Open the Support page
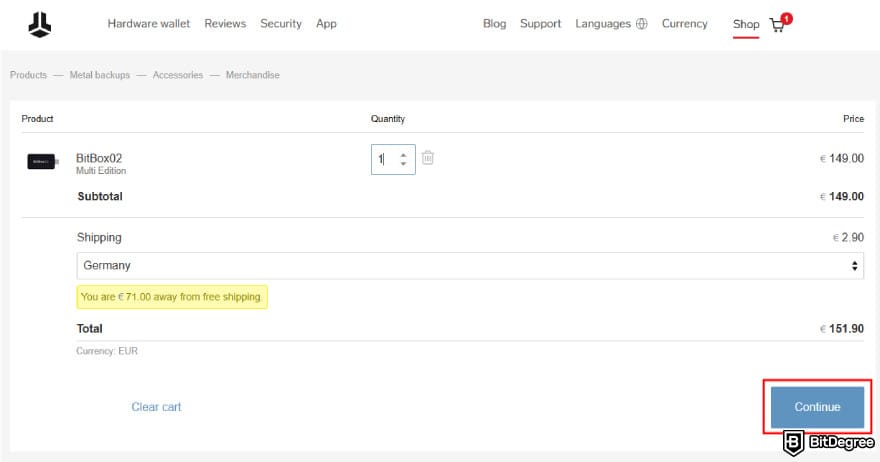Viewport: 880px width, 462px height. 540,24
